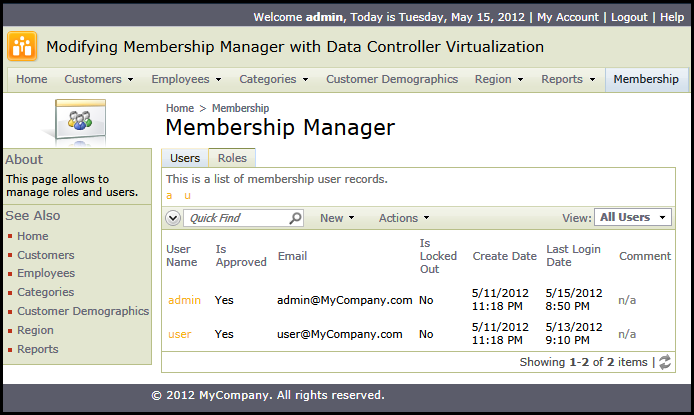This screenshot has width=694, height=415.
Task: Sort by Is Approved column header
Action: point(241,256)
